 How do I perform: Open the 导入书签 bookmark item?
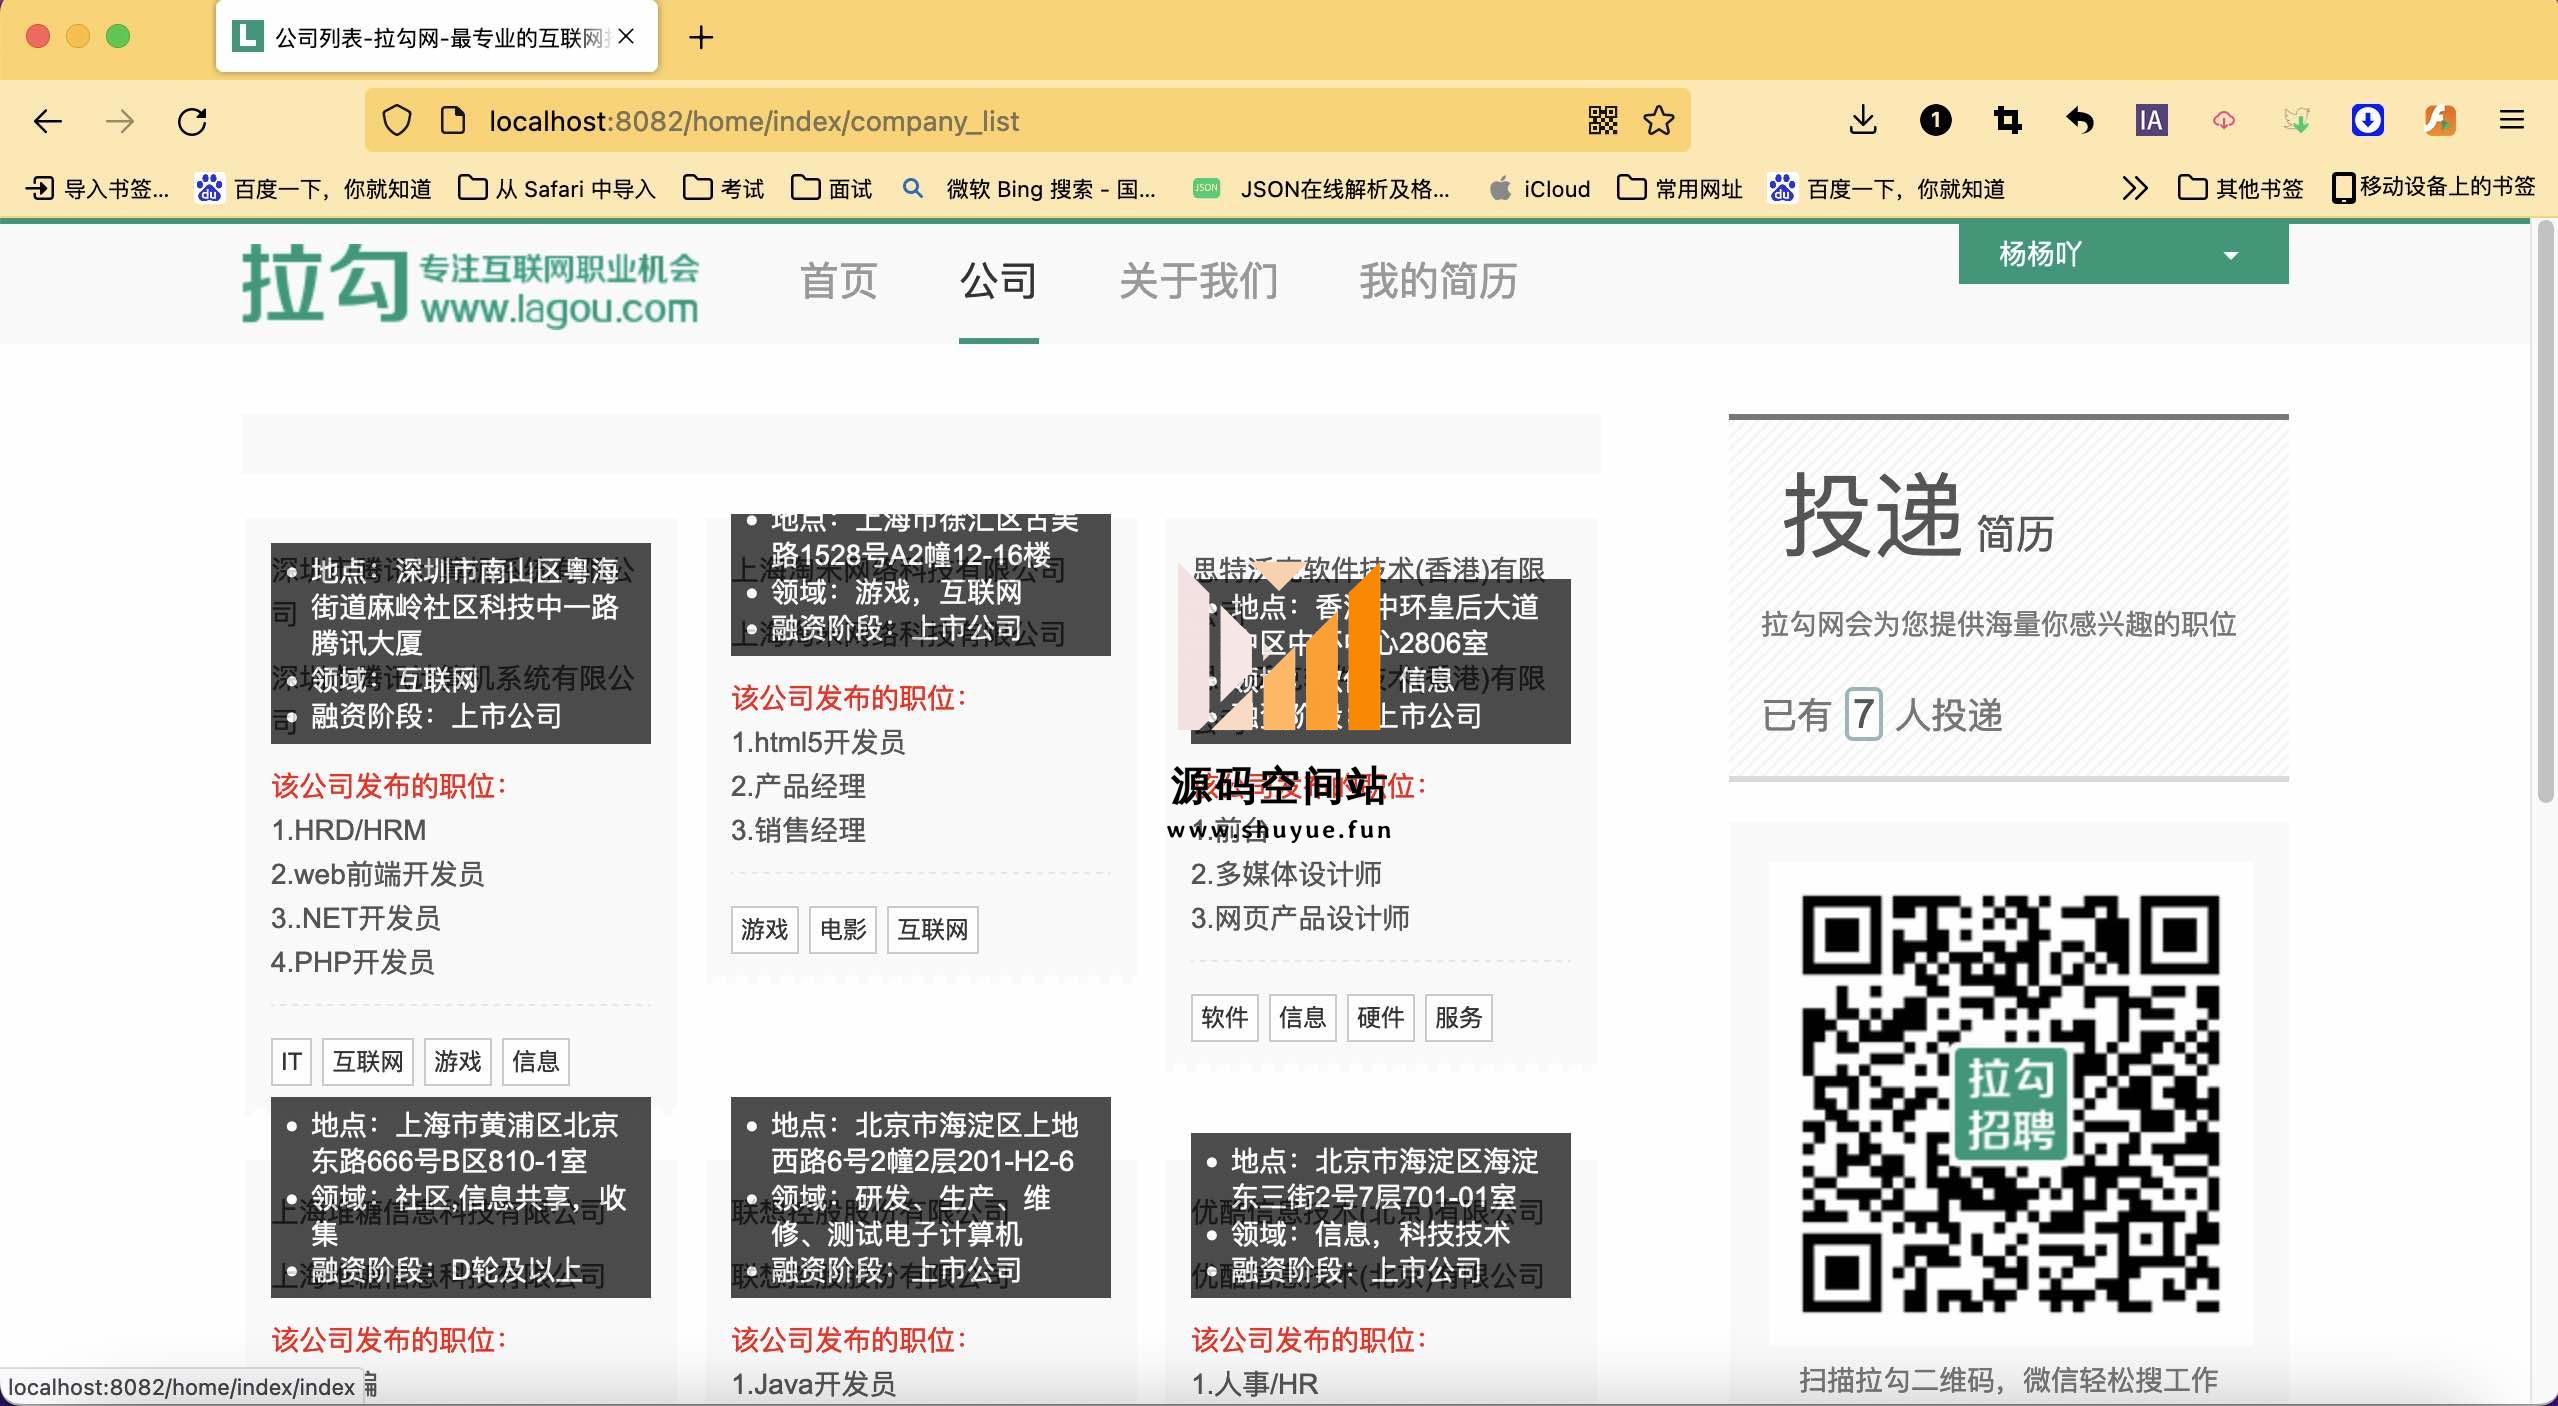tap(97, 188)
